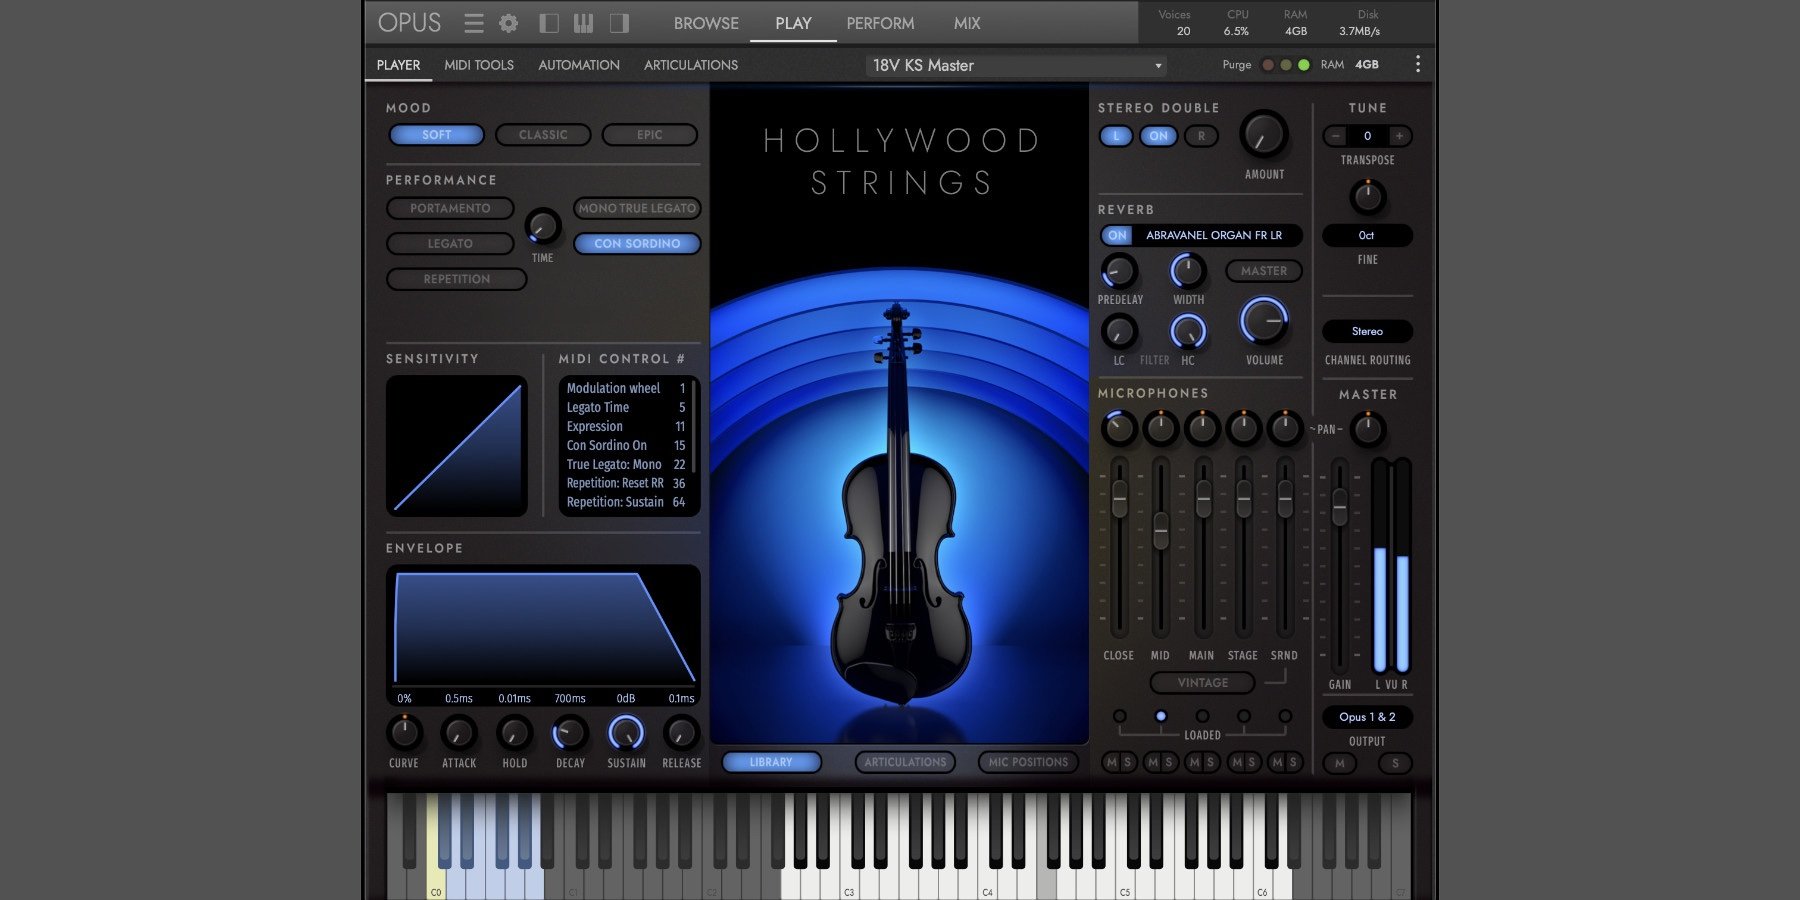Image resolution: width=1800 pixels, height=900 pixels.
Task: Toggle the Reverb ON switch
Action: 1117,236
